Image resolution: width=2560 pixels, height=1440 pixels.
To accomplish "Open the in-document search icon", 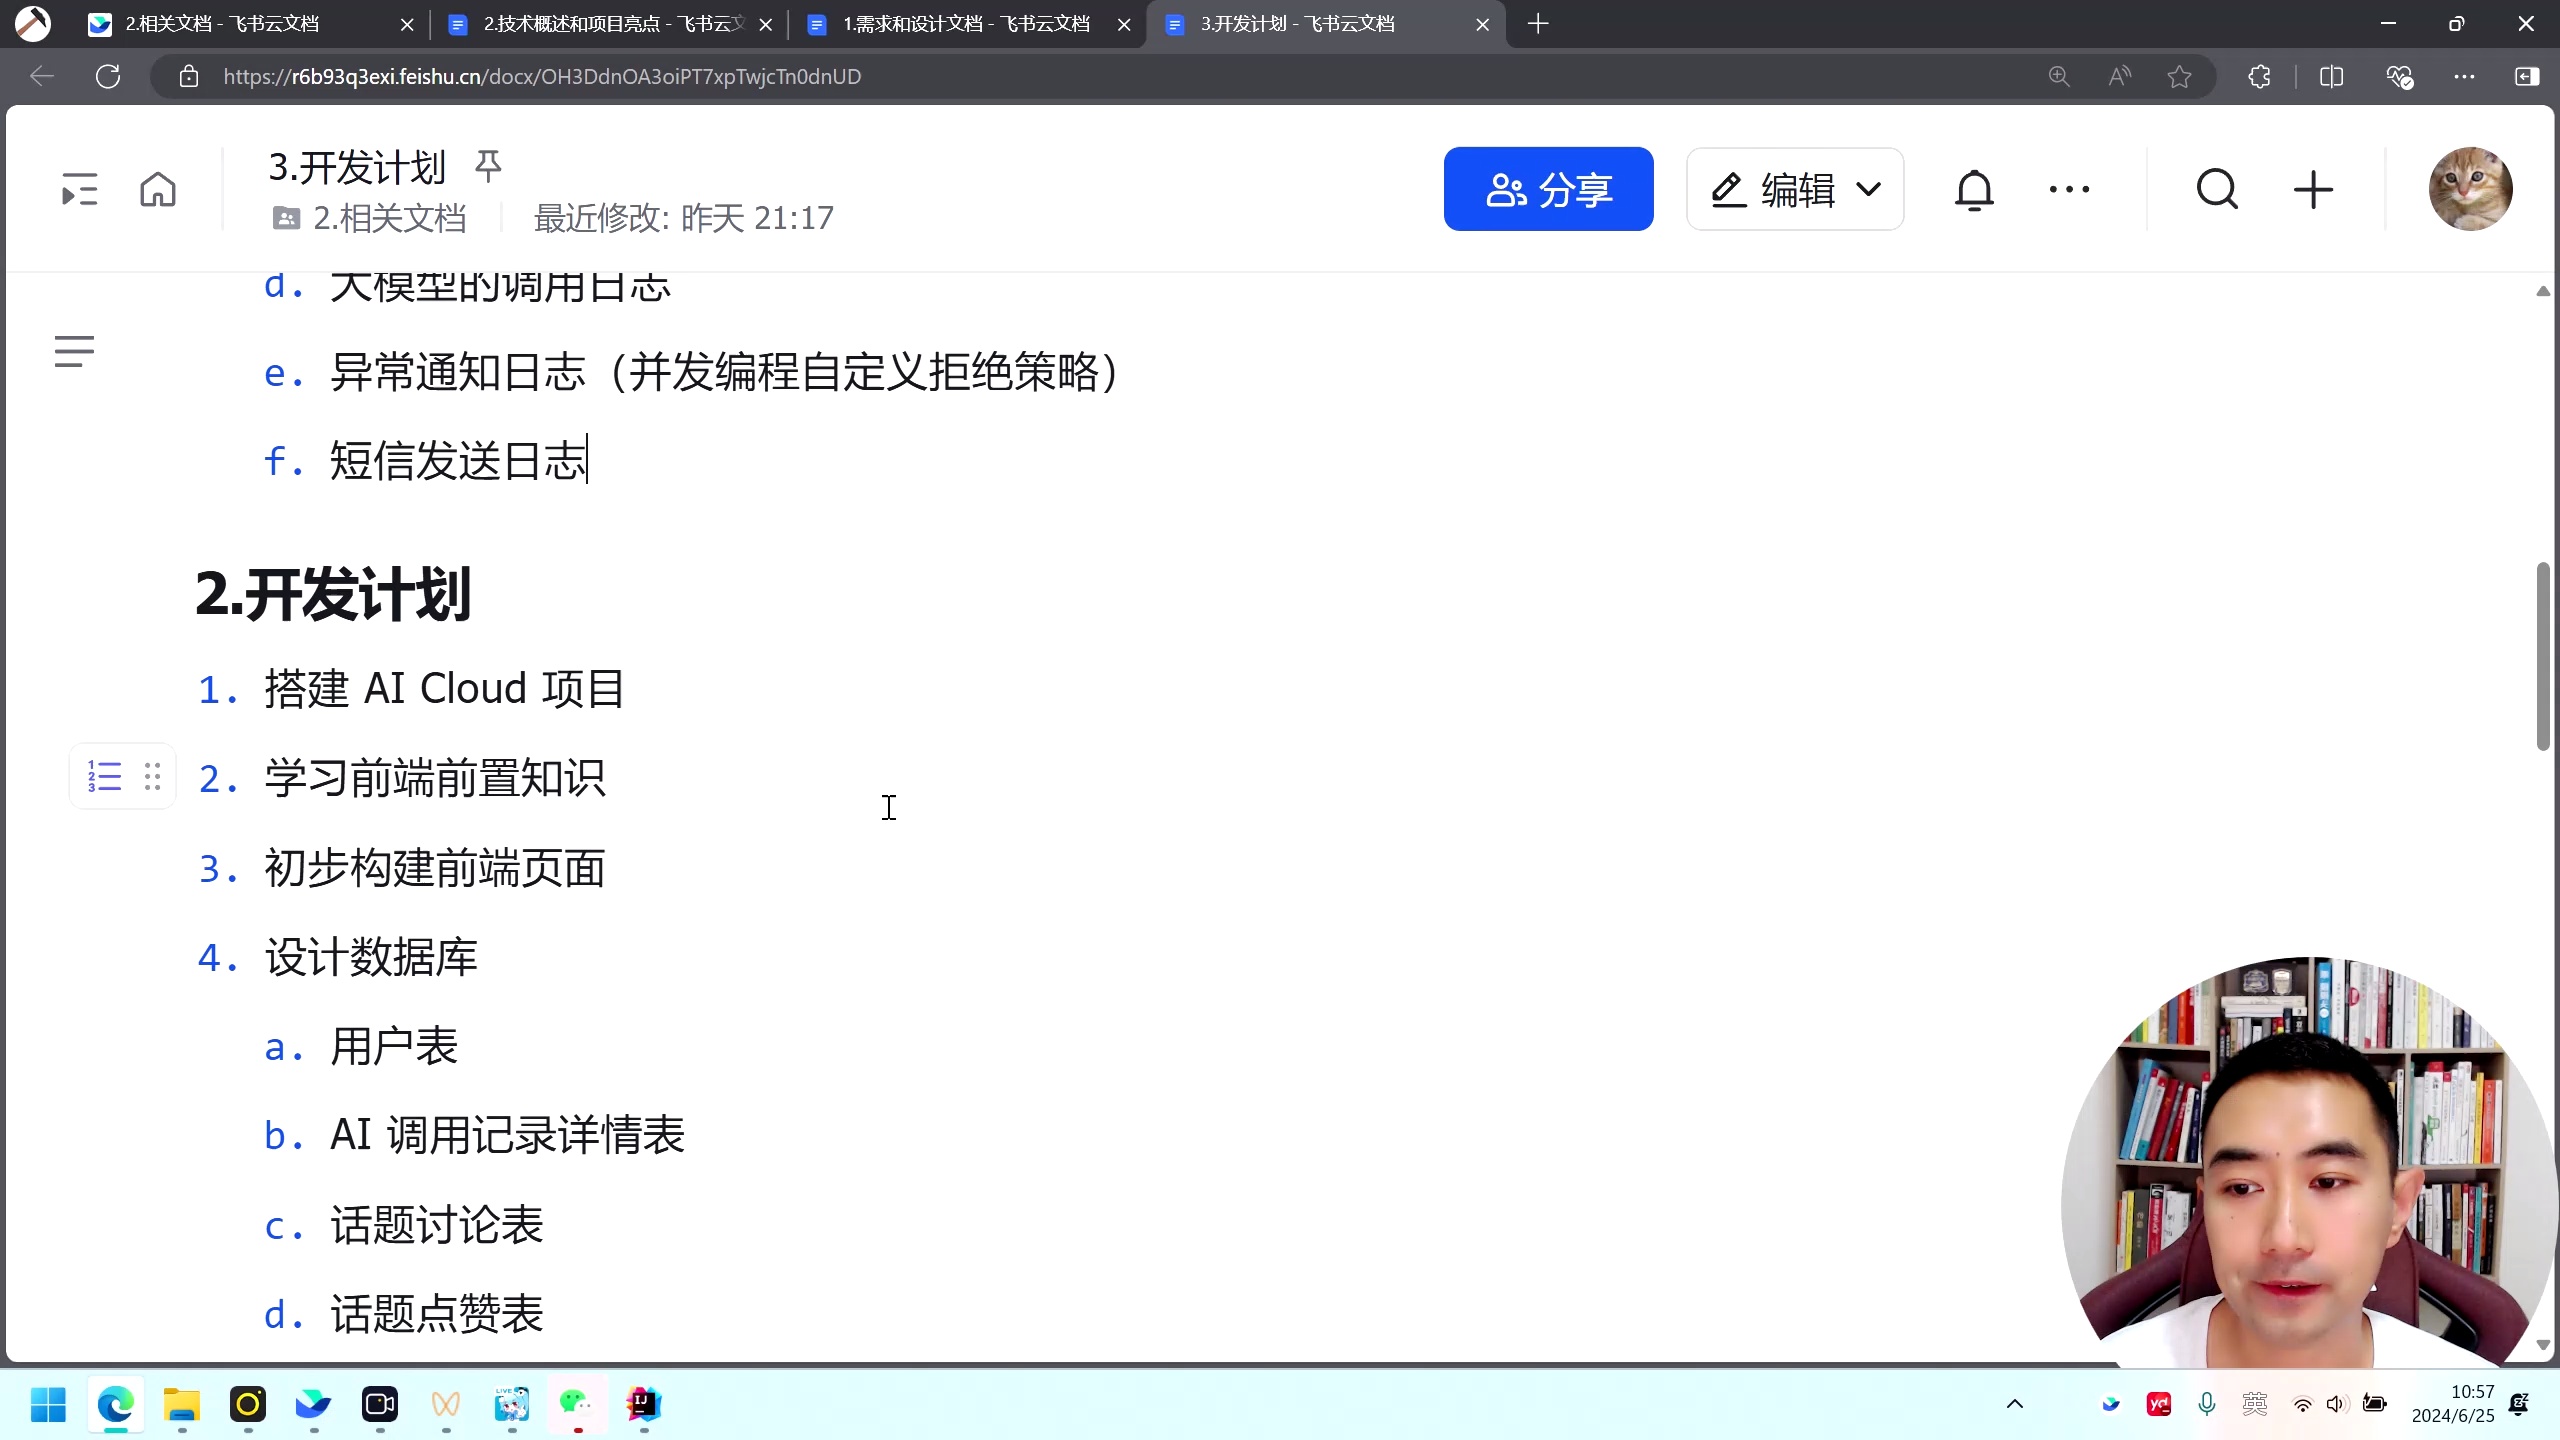I will coord(2218,189).
